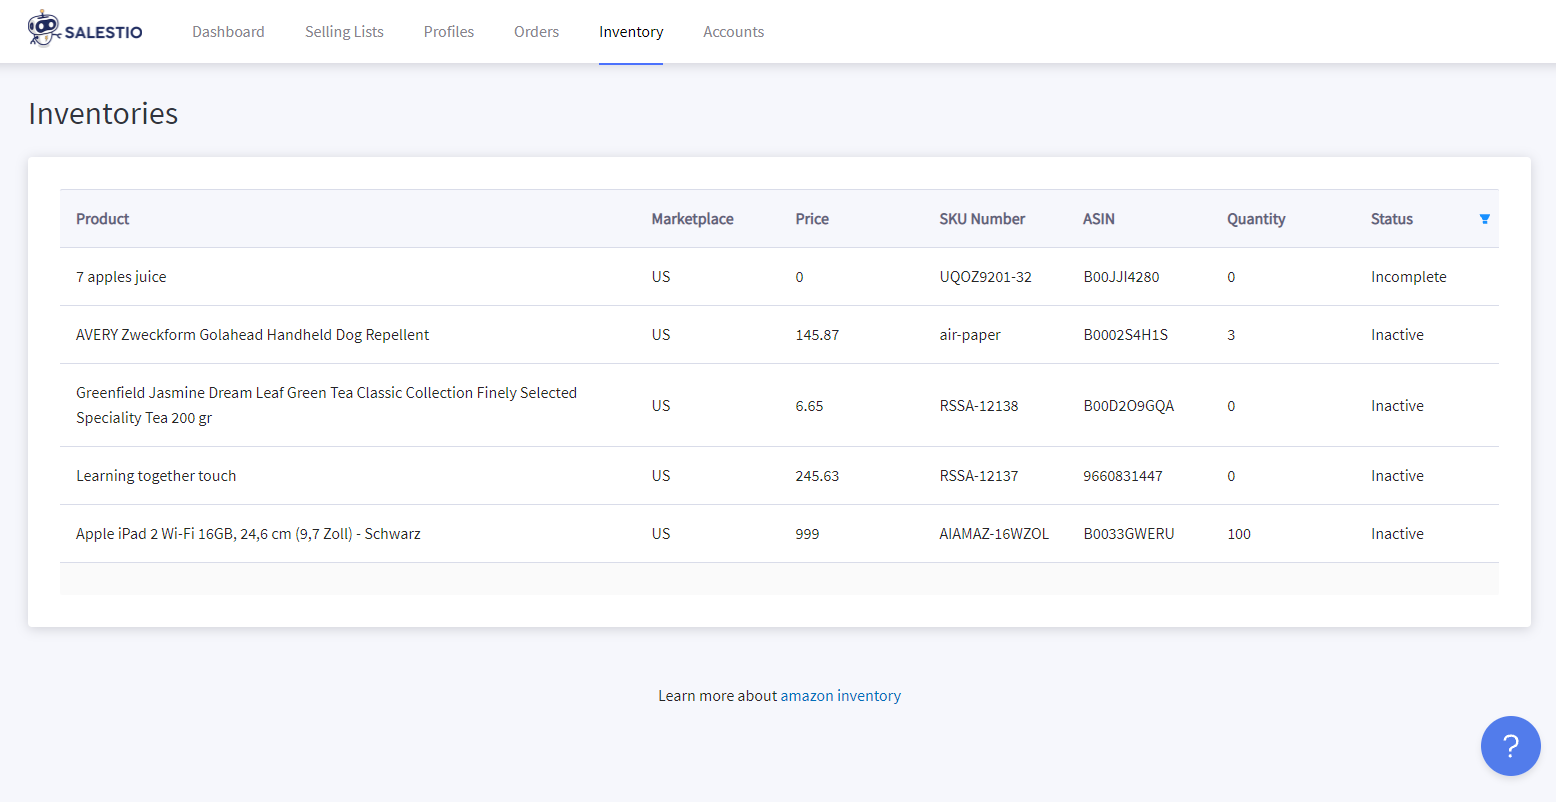Click price 245.63

point(817,476)
